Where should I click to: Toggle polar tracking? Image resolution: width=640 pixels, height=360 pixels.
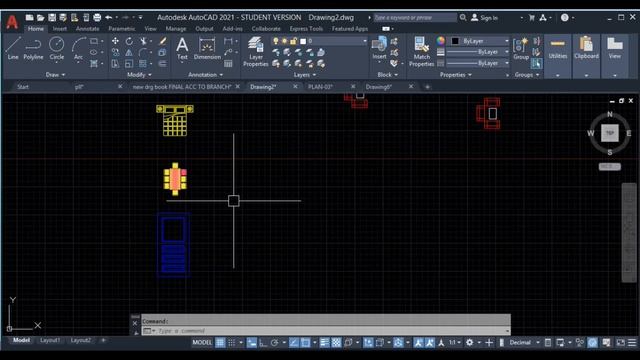point(274,342)
